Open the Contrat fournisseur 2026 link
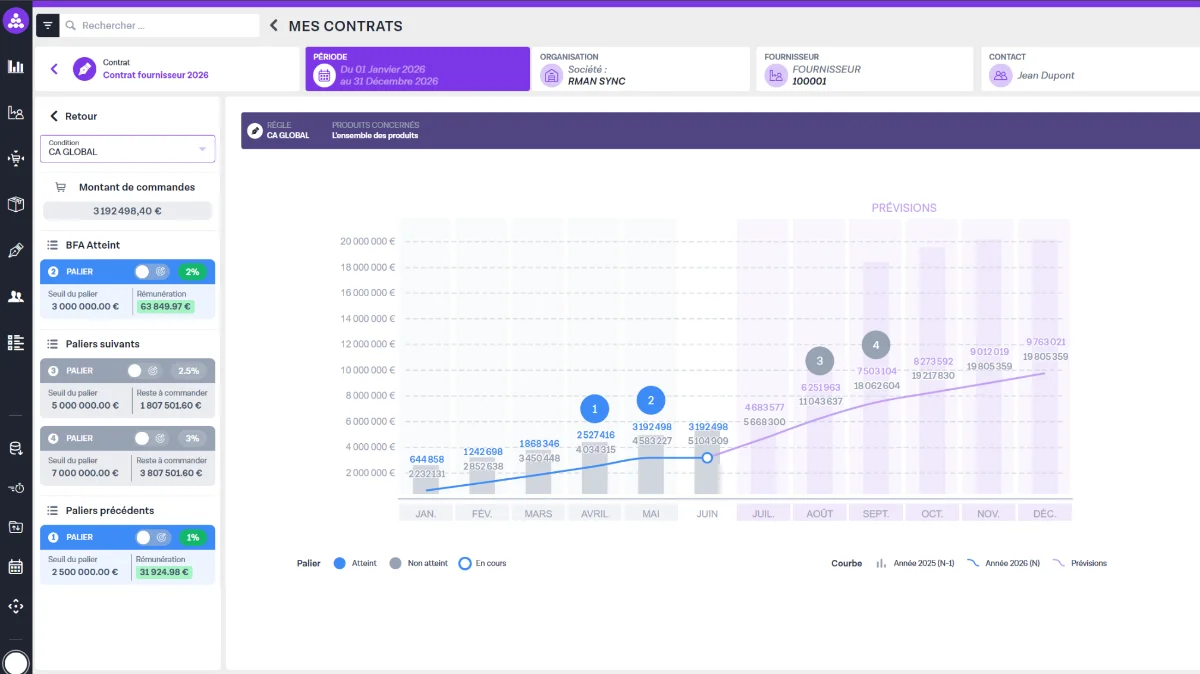The width and height of the screenshot is (1200, 674). click(155, 75)
